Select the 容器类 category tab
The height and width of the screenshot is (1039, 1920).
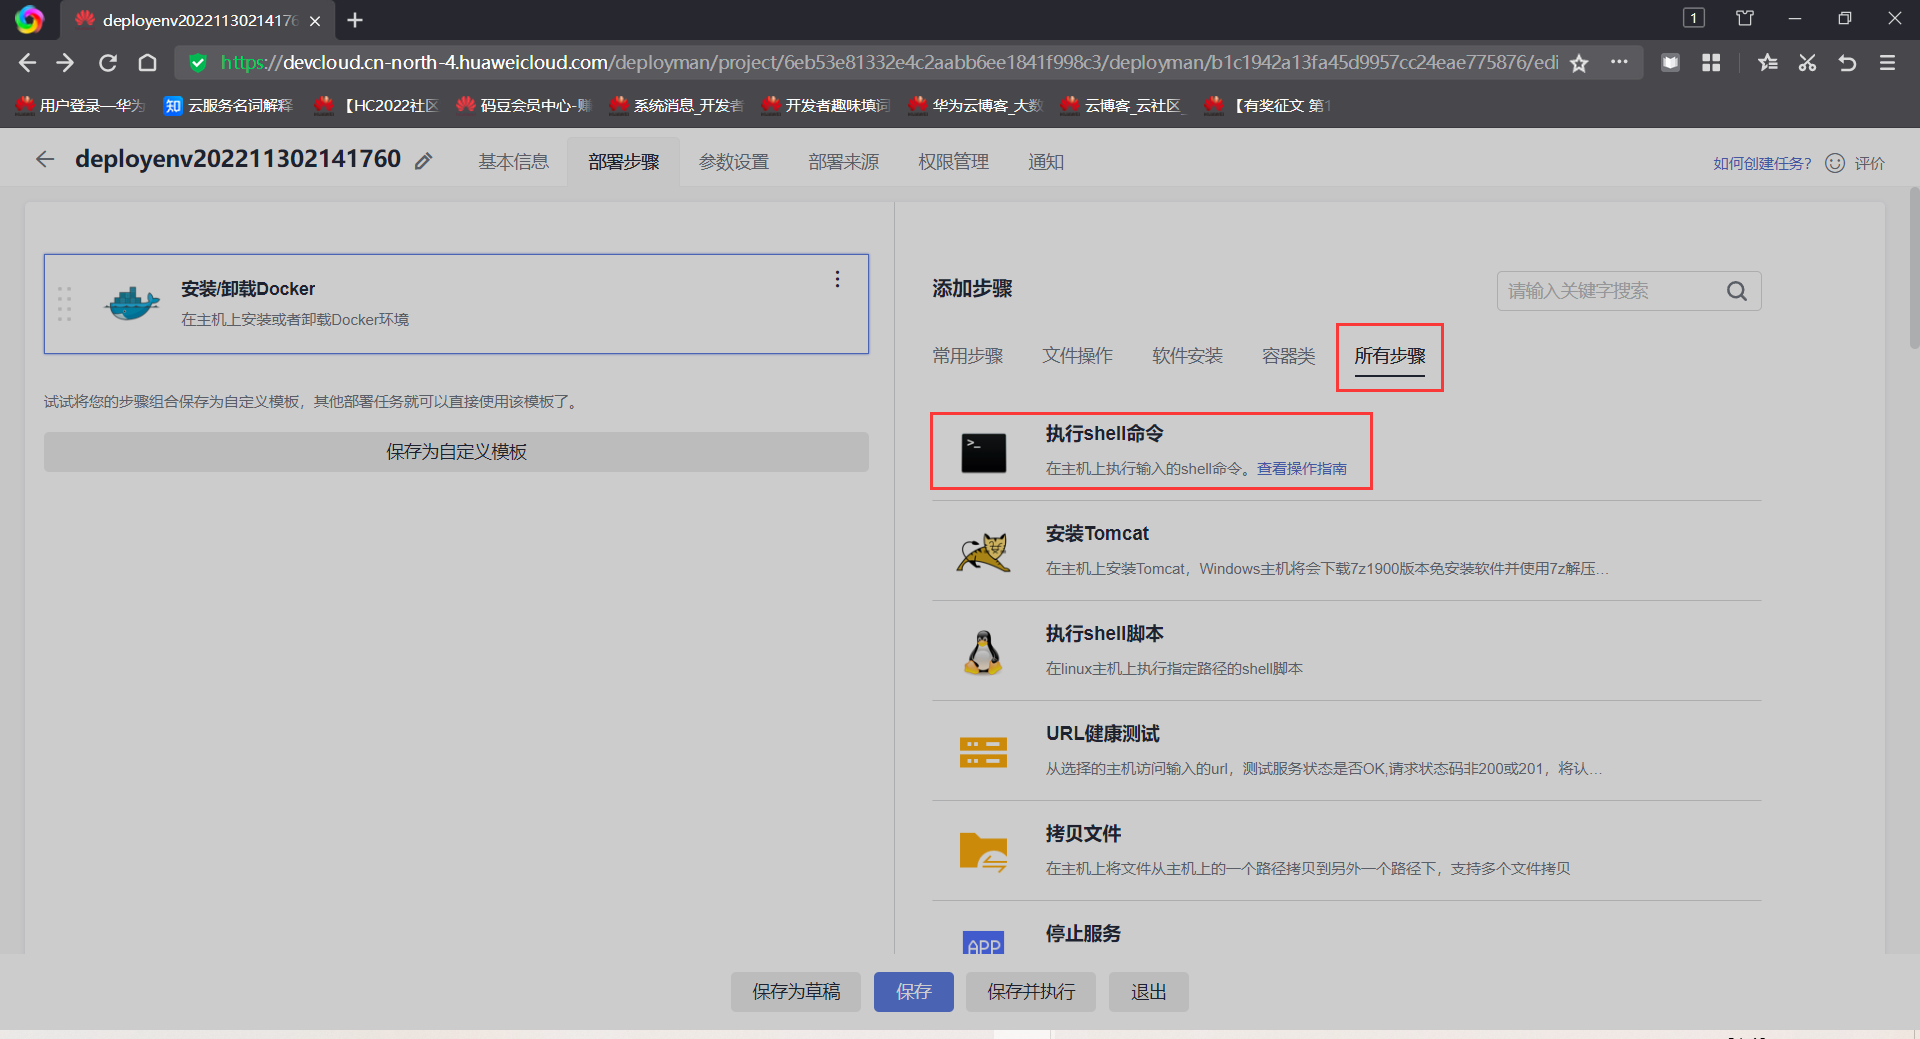pos(1289,356)
